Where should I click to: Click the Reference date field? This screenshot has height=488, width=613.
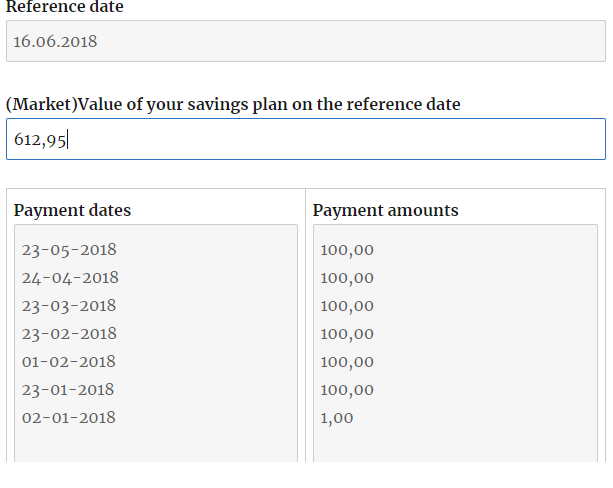tap(305, 42)
